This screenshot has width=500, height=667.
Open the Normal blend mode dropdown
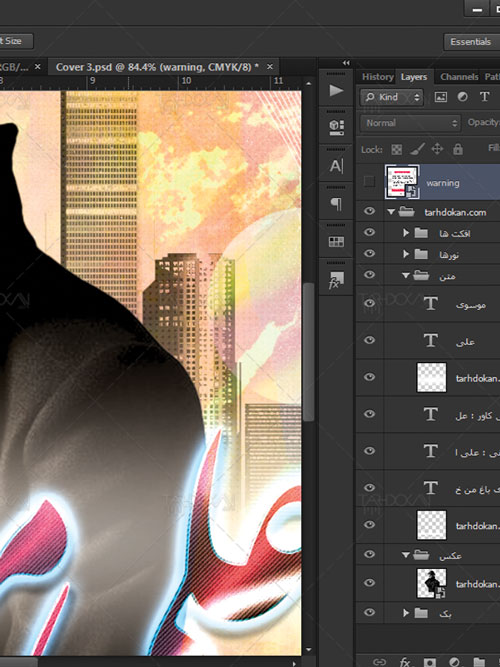pyautogui.click(x=410, y=123)
